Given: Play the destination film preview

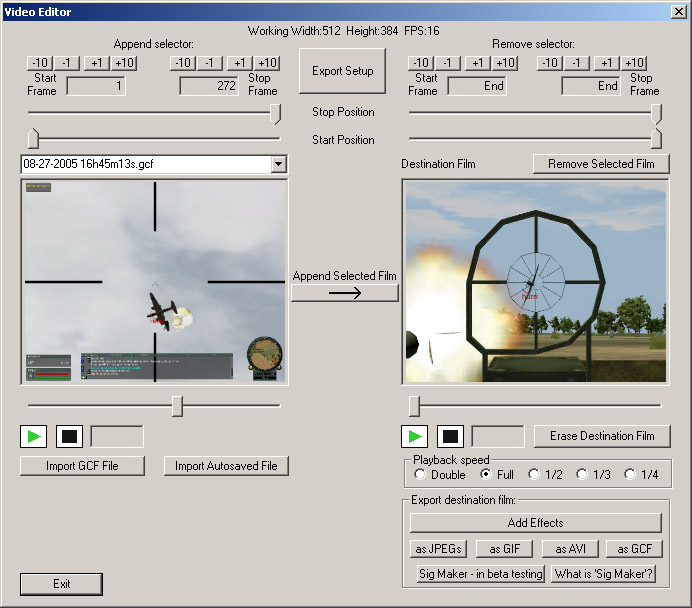Looking at the screenshot, I should [x=414, y=436].
